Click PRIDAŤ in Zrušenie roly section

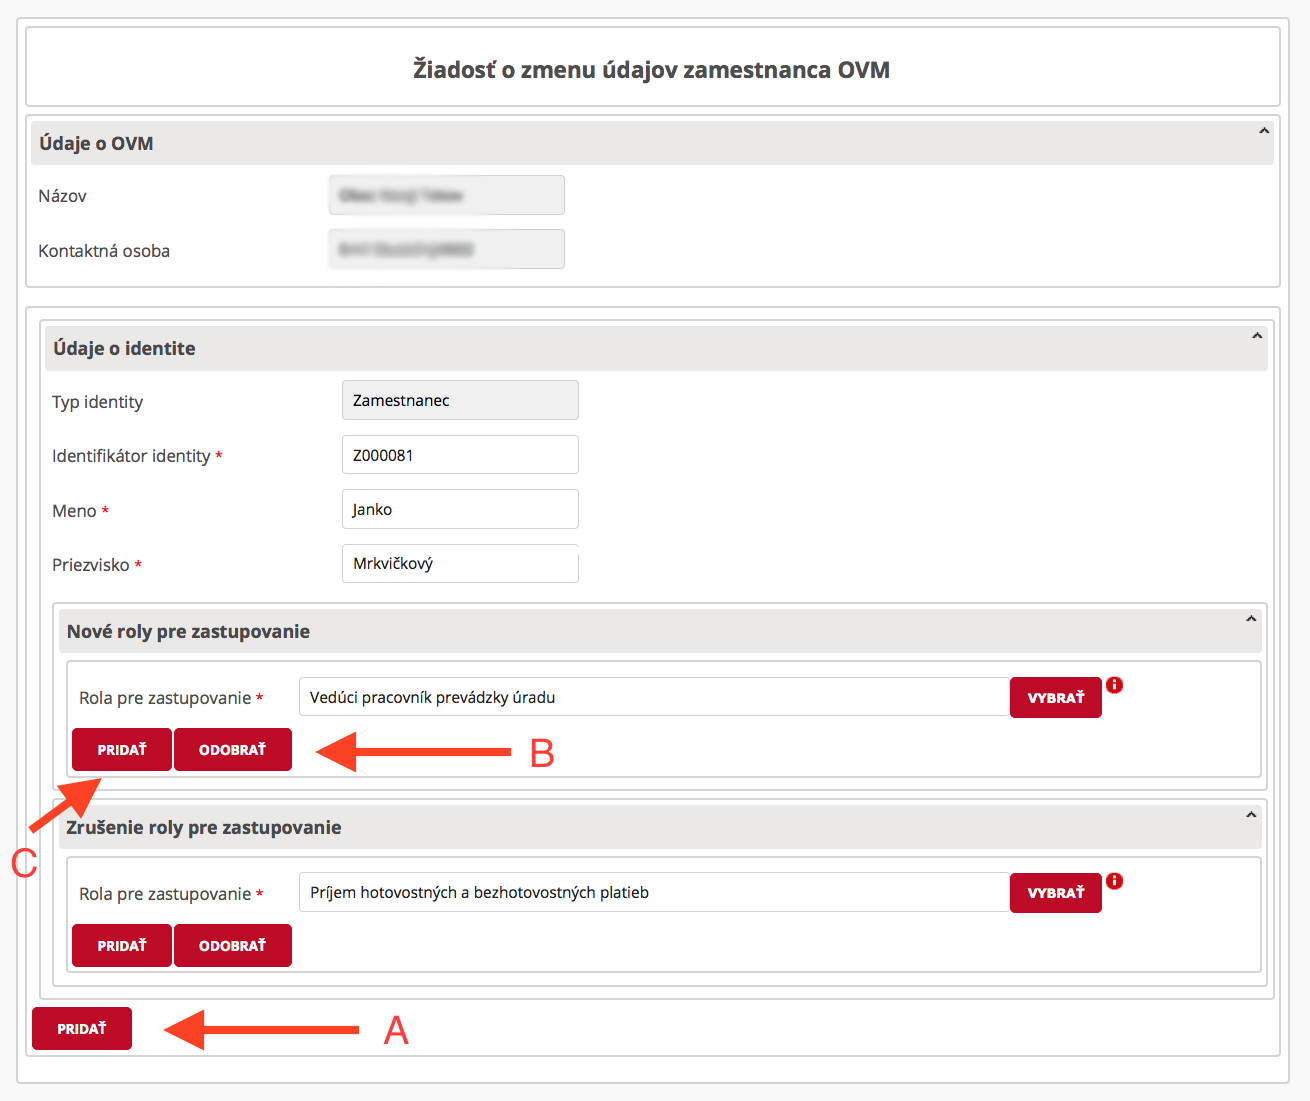point(122,946)
